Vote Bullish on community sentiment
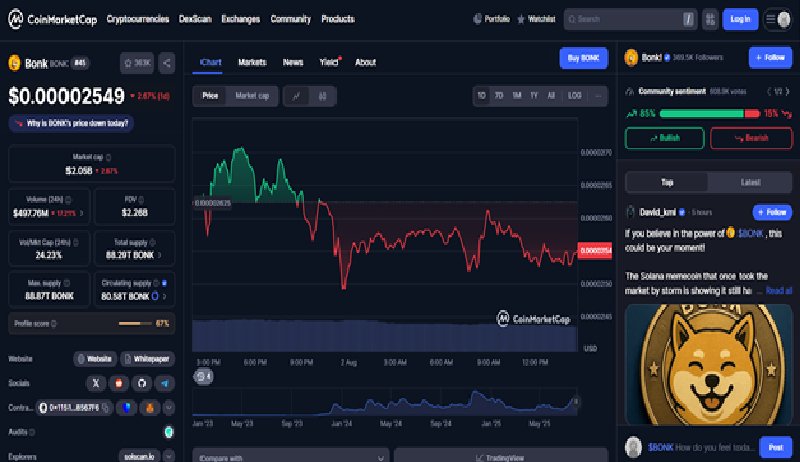This screenshot has height=462, width=800. coord(664,138)
